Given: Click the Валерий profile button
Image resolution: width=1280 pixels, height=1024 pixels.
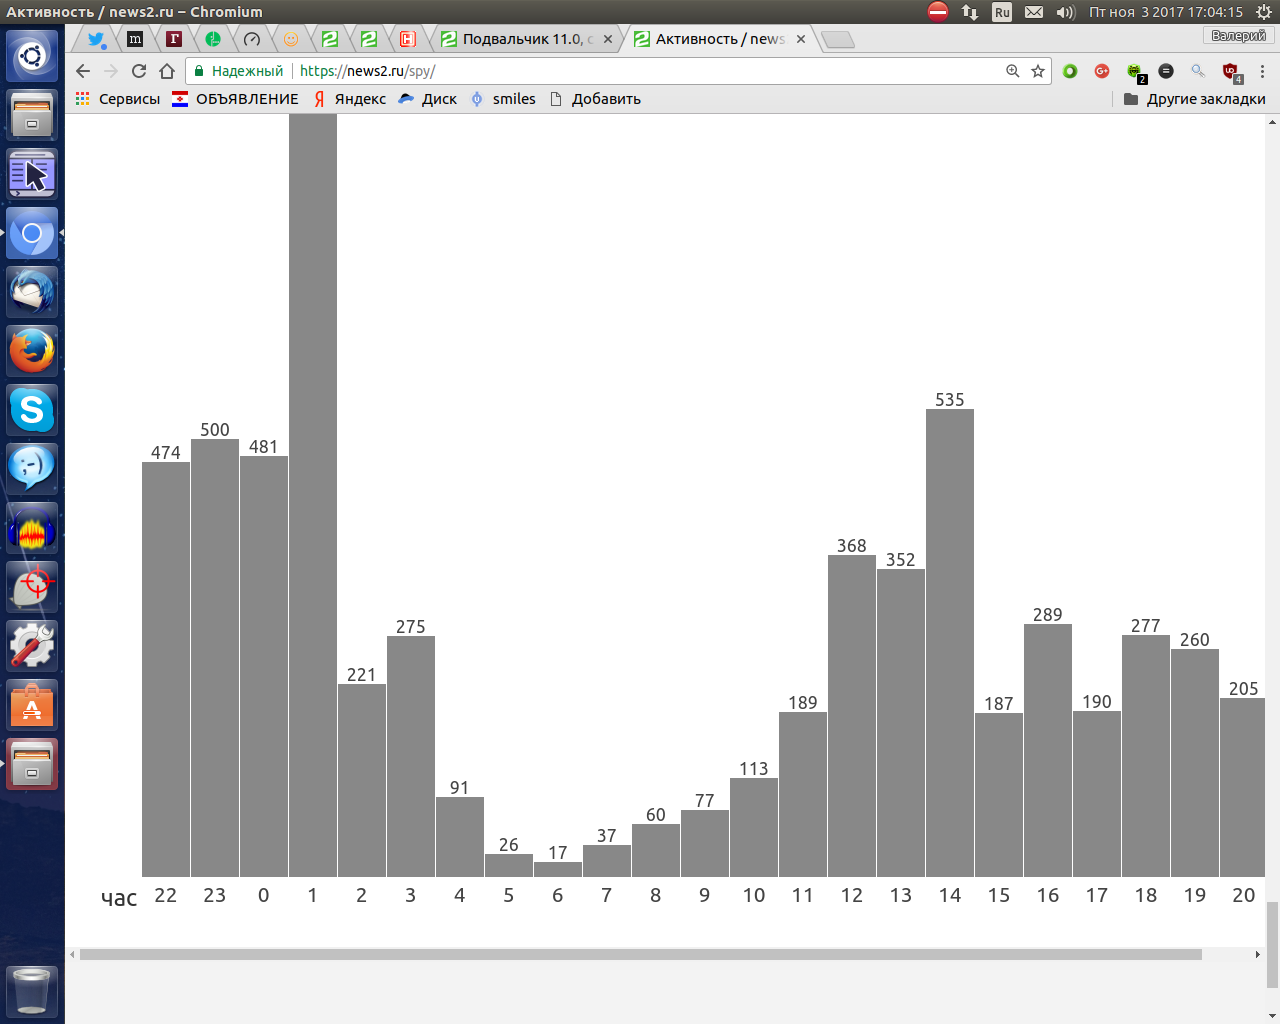Looking at the screenshot, I should tap(1238, 36).
